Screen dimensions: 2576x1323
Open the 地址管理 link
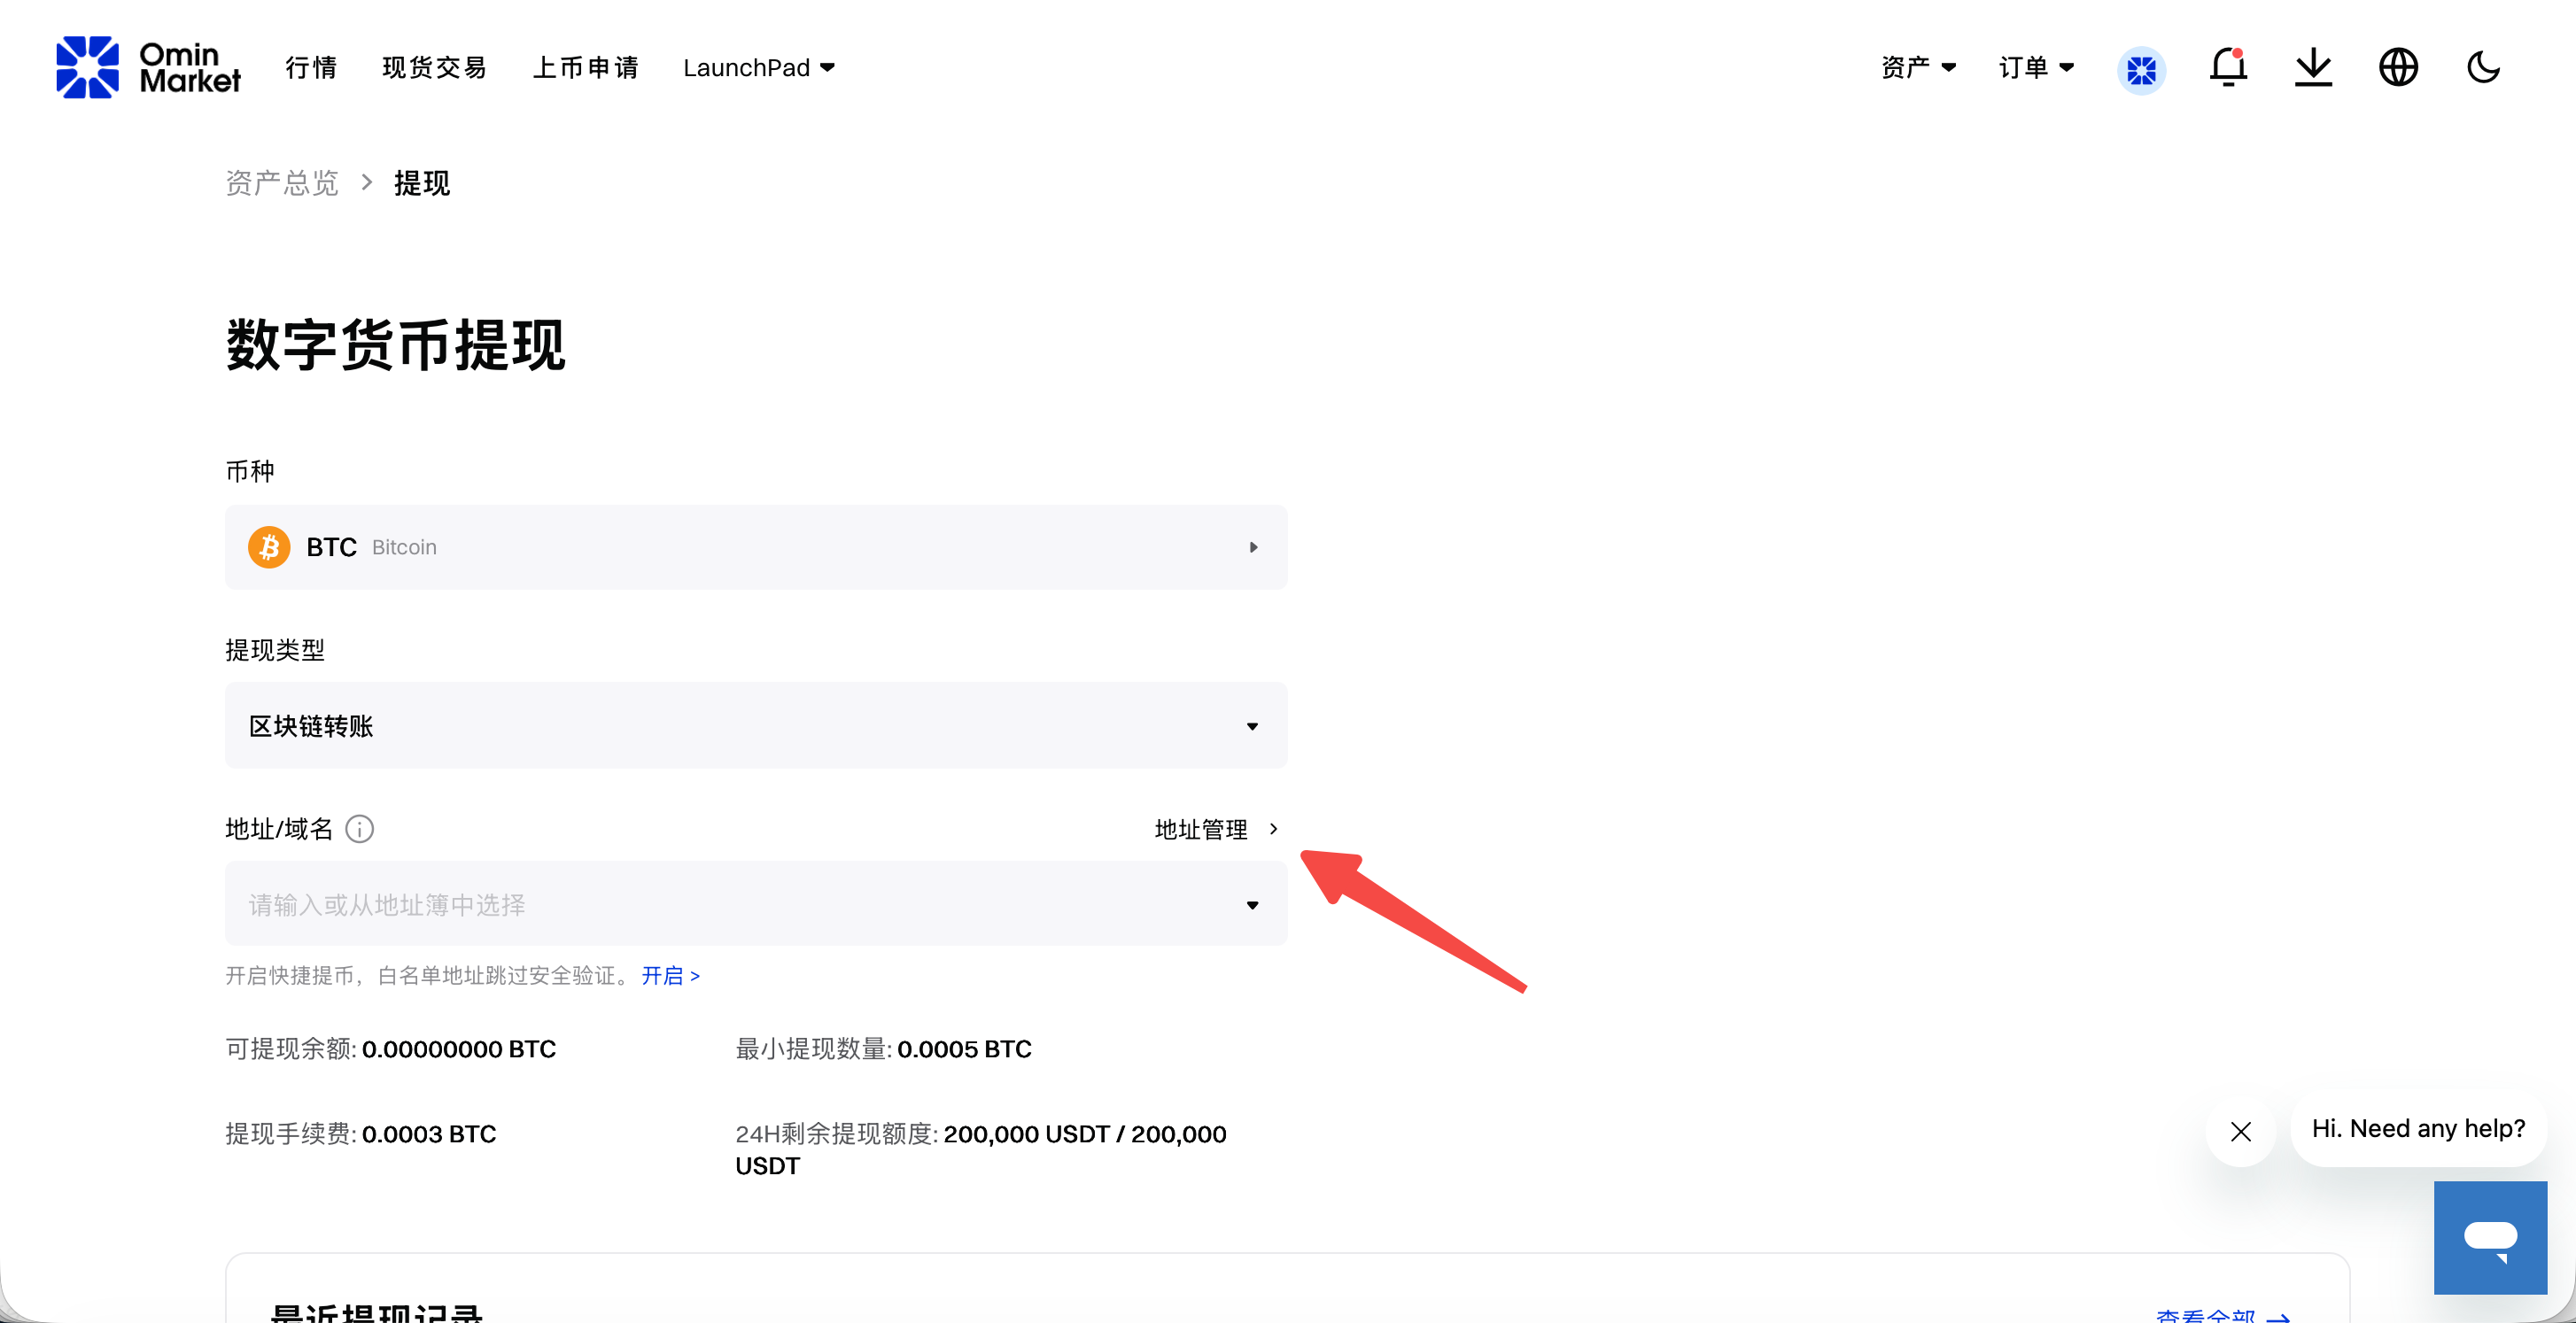1217,829
